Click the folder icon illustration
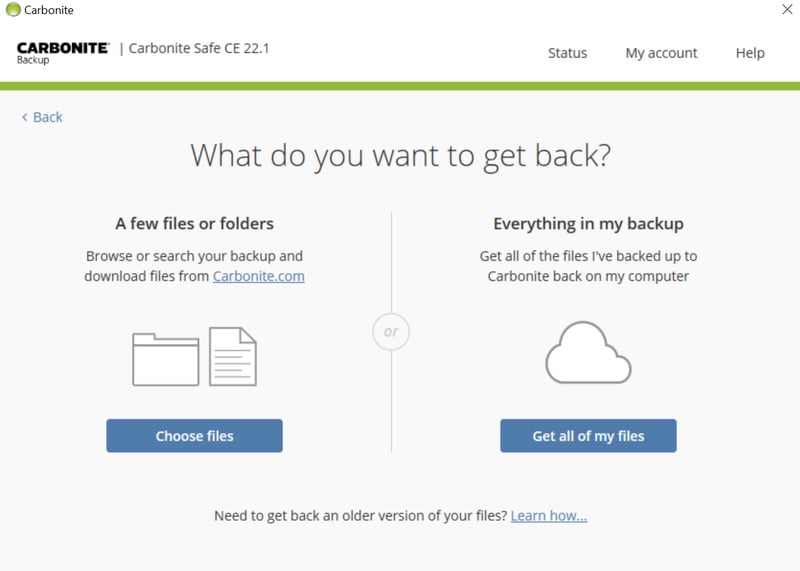800x571 pixels. tap(166, 358)
